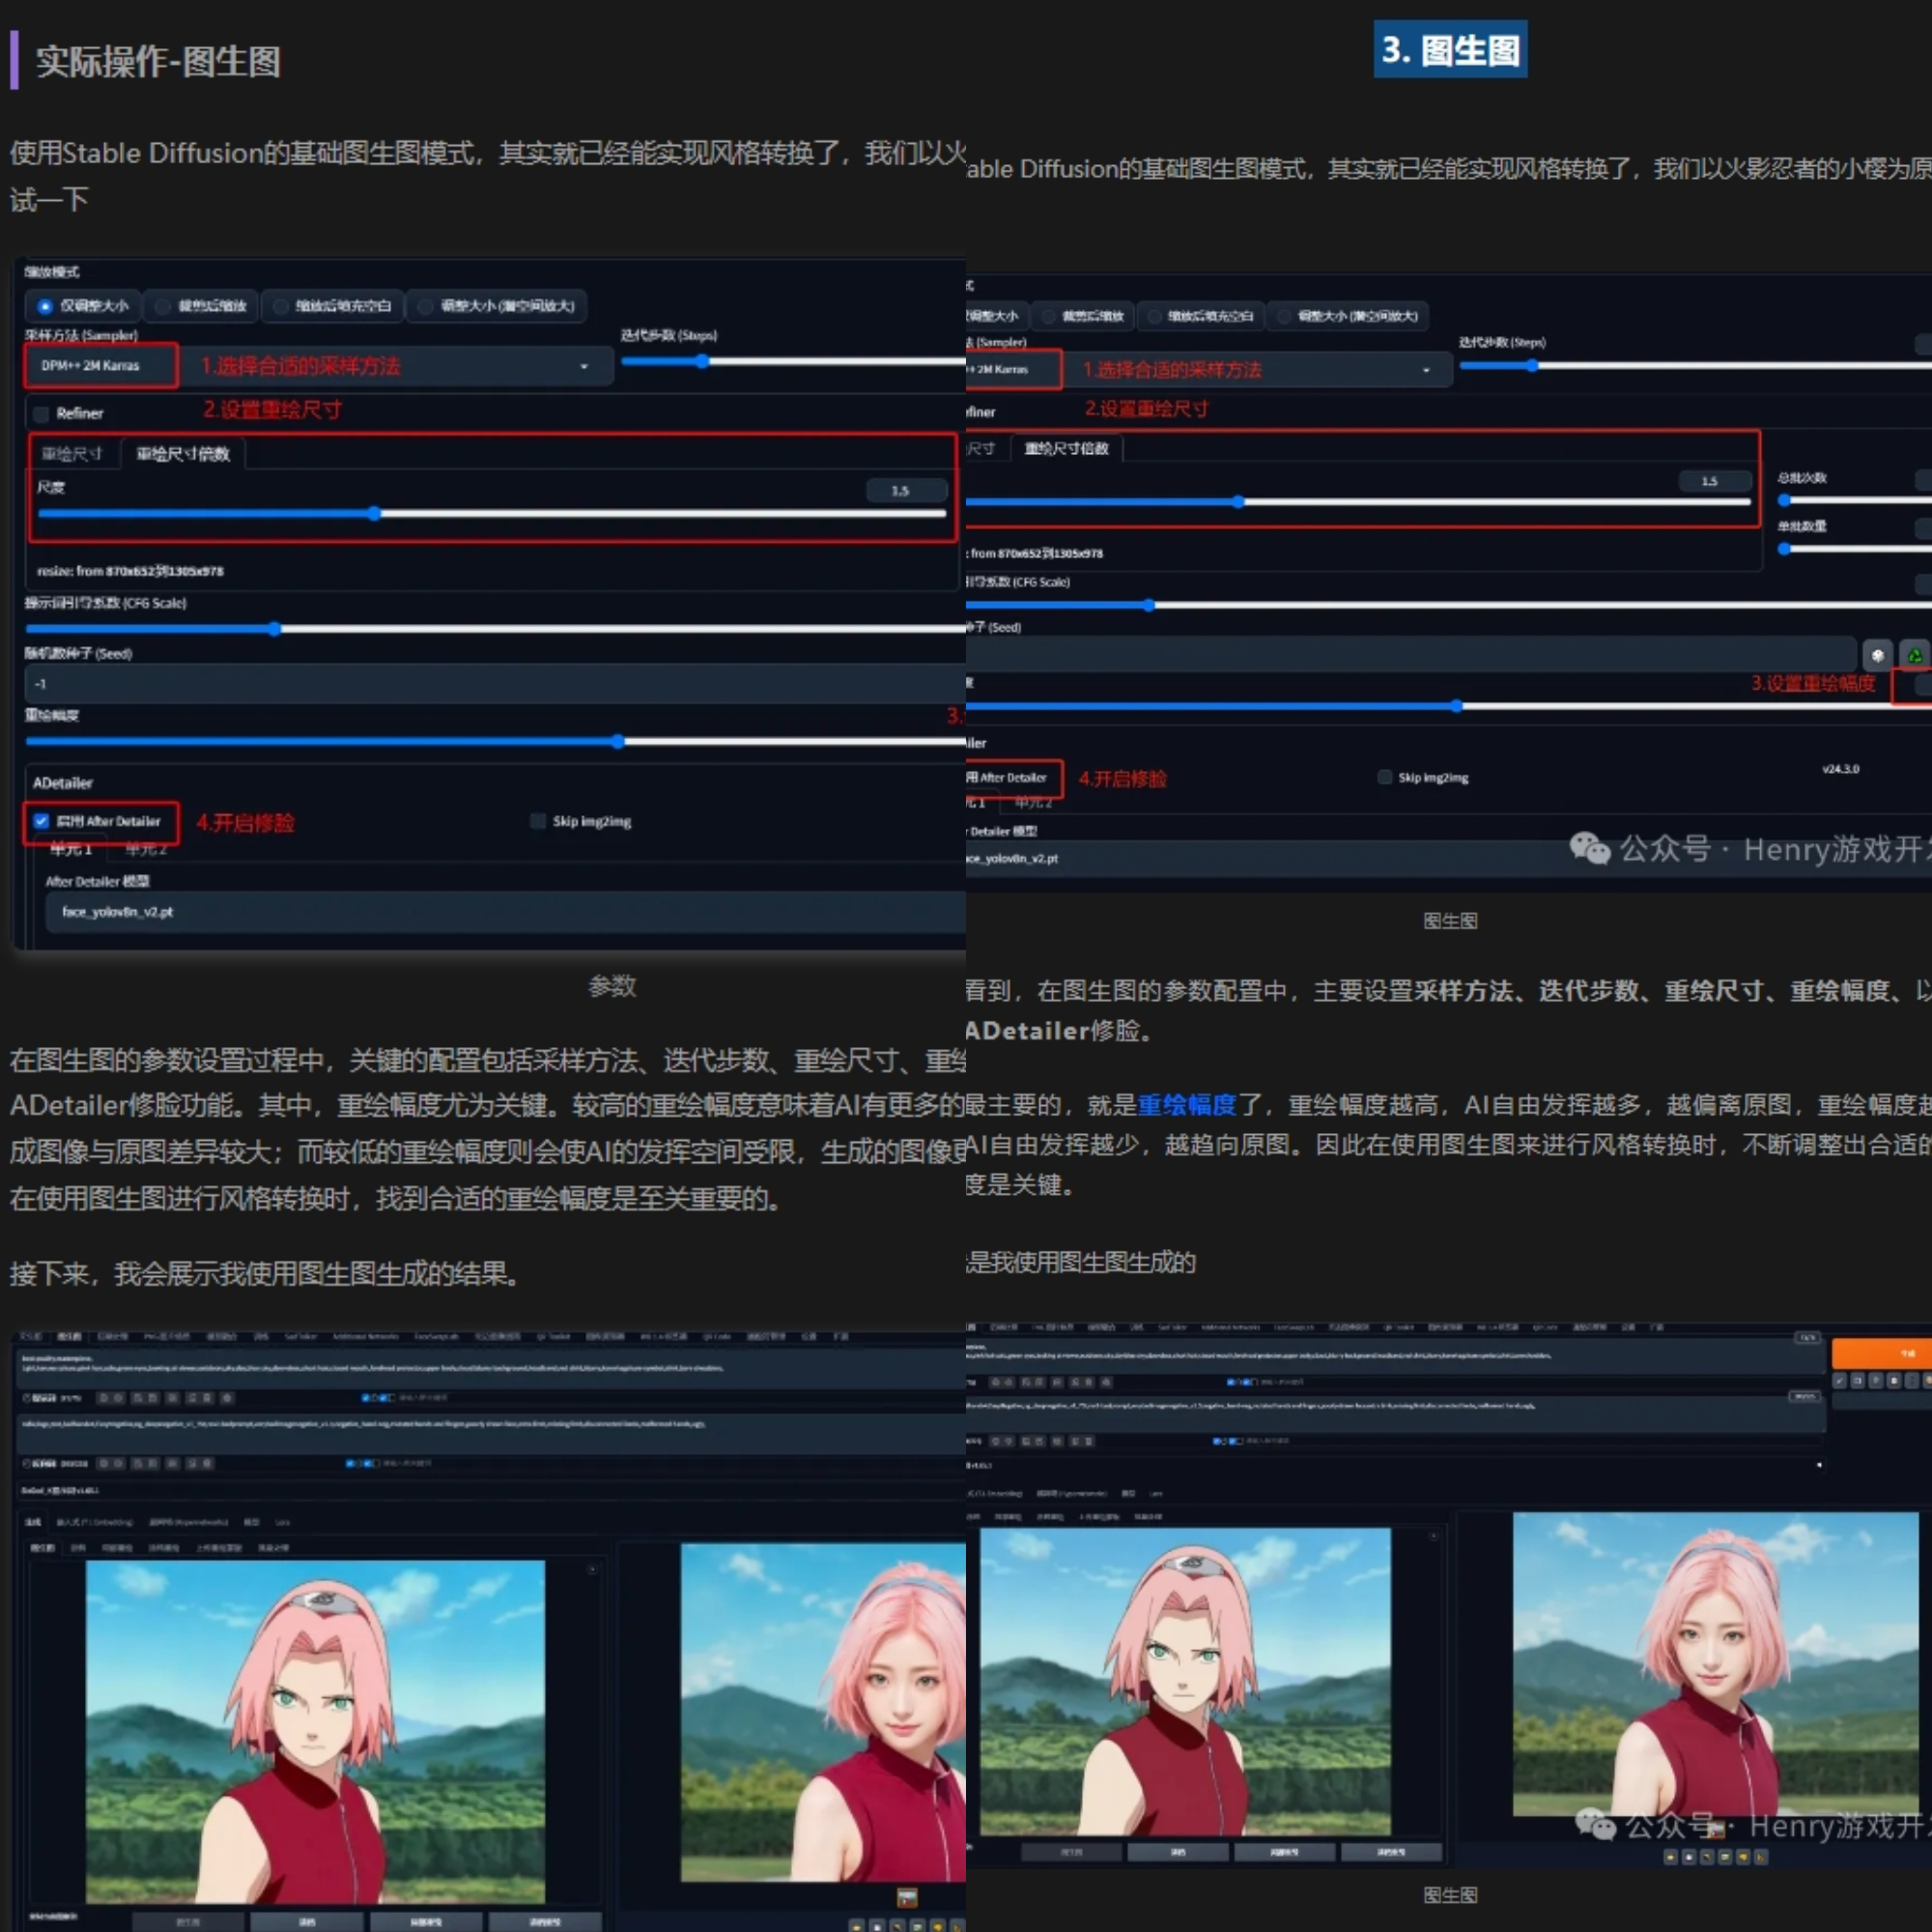This screenshot has width=1932, height=1932.
Task: Open the 单元 2 tab in right article
Action: tap(1033, 802)
